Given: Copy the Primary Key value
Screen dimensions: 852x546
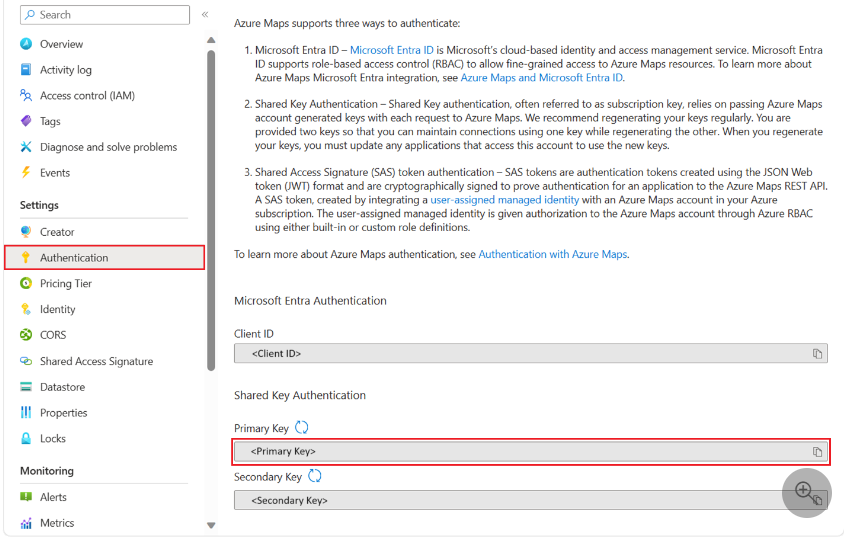Looking at the screenshot, I should click(817, 451).
